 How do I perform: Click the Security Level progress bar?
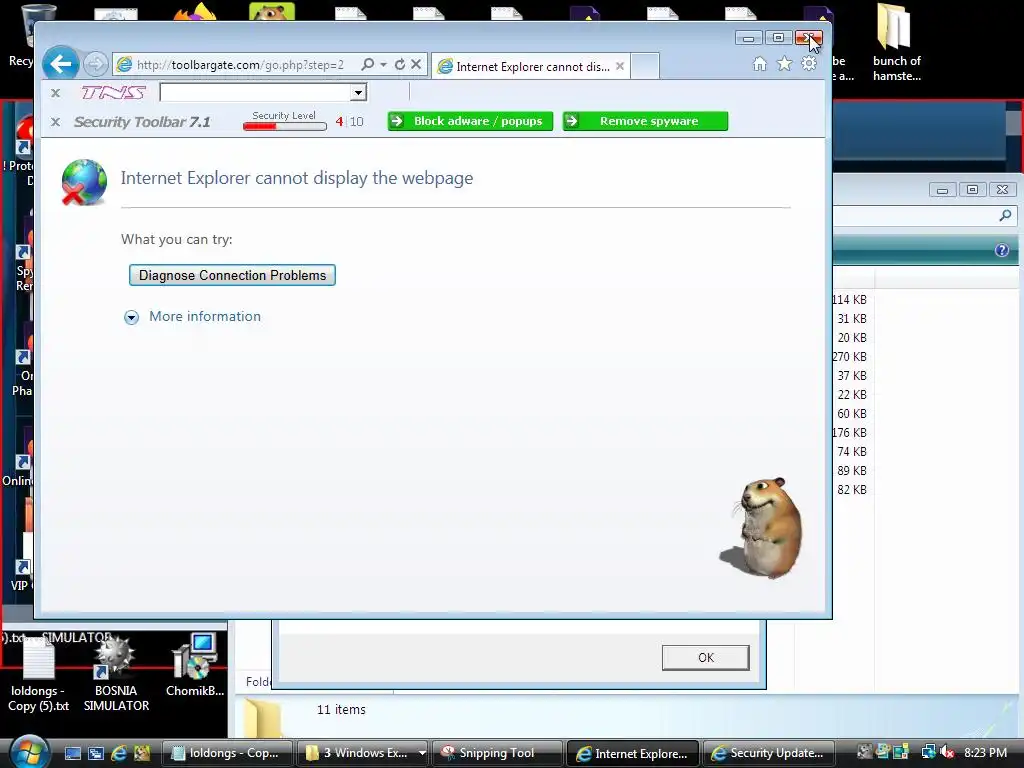[285, 126]
